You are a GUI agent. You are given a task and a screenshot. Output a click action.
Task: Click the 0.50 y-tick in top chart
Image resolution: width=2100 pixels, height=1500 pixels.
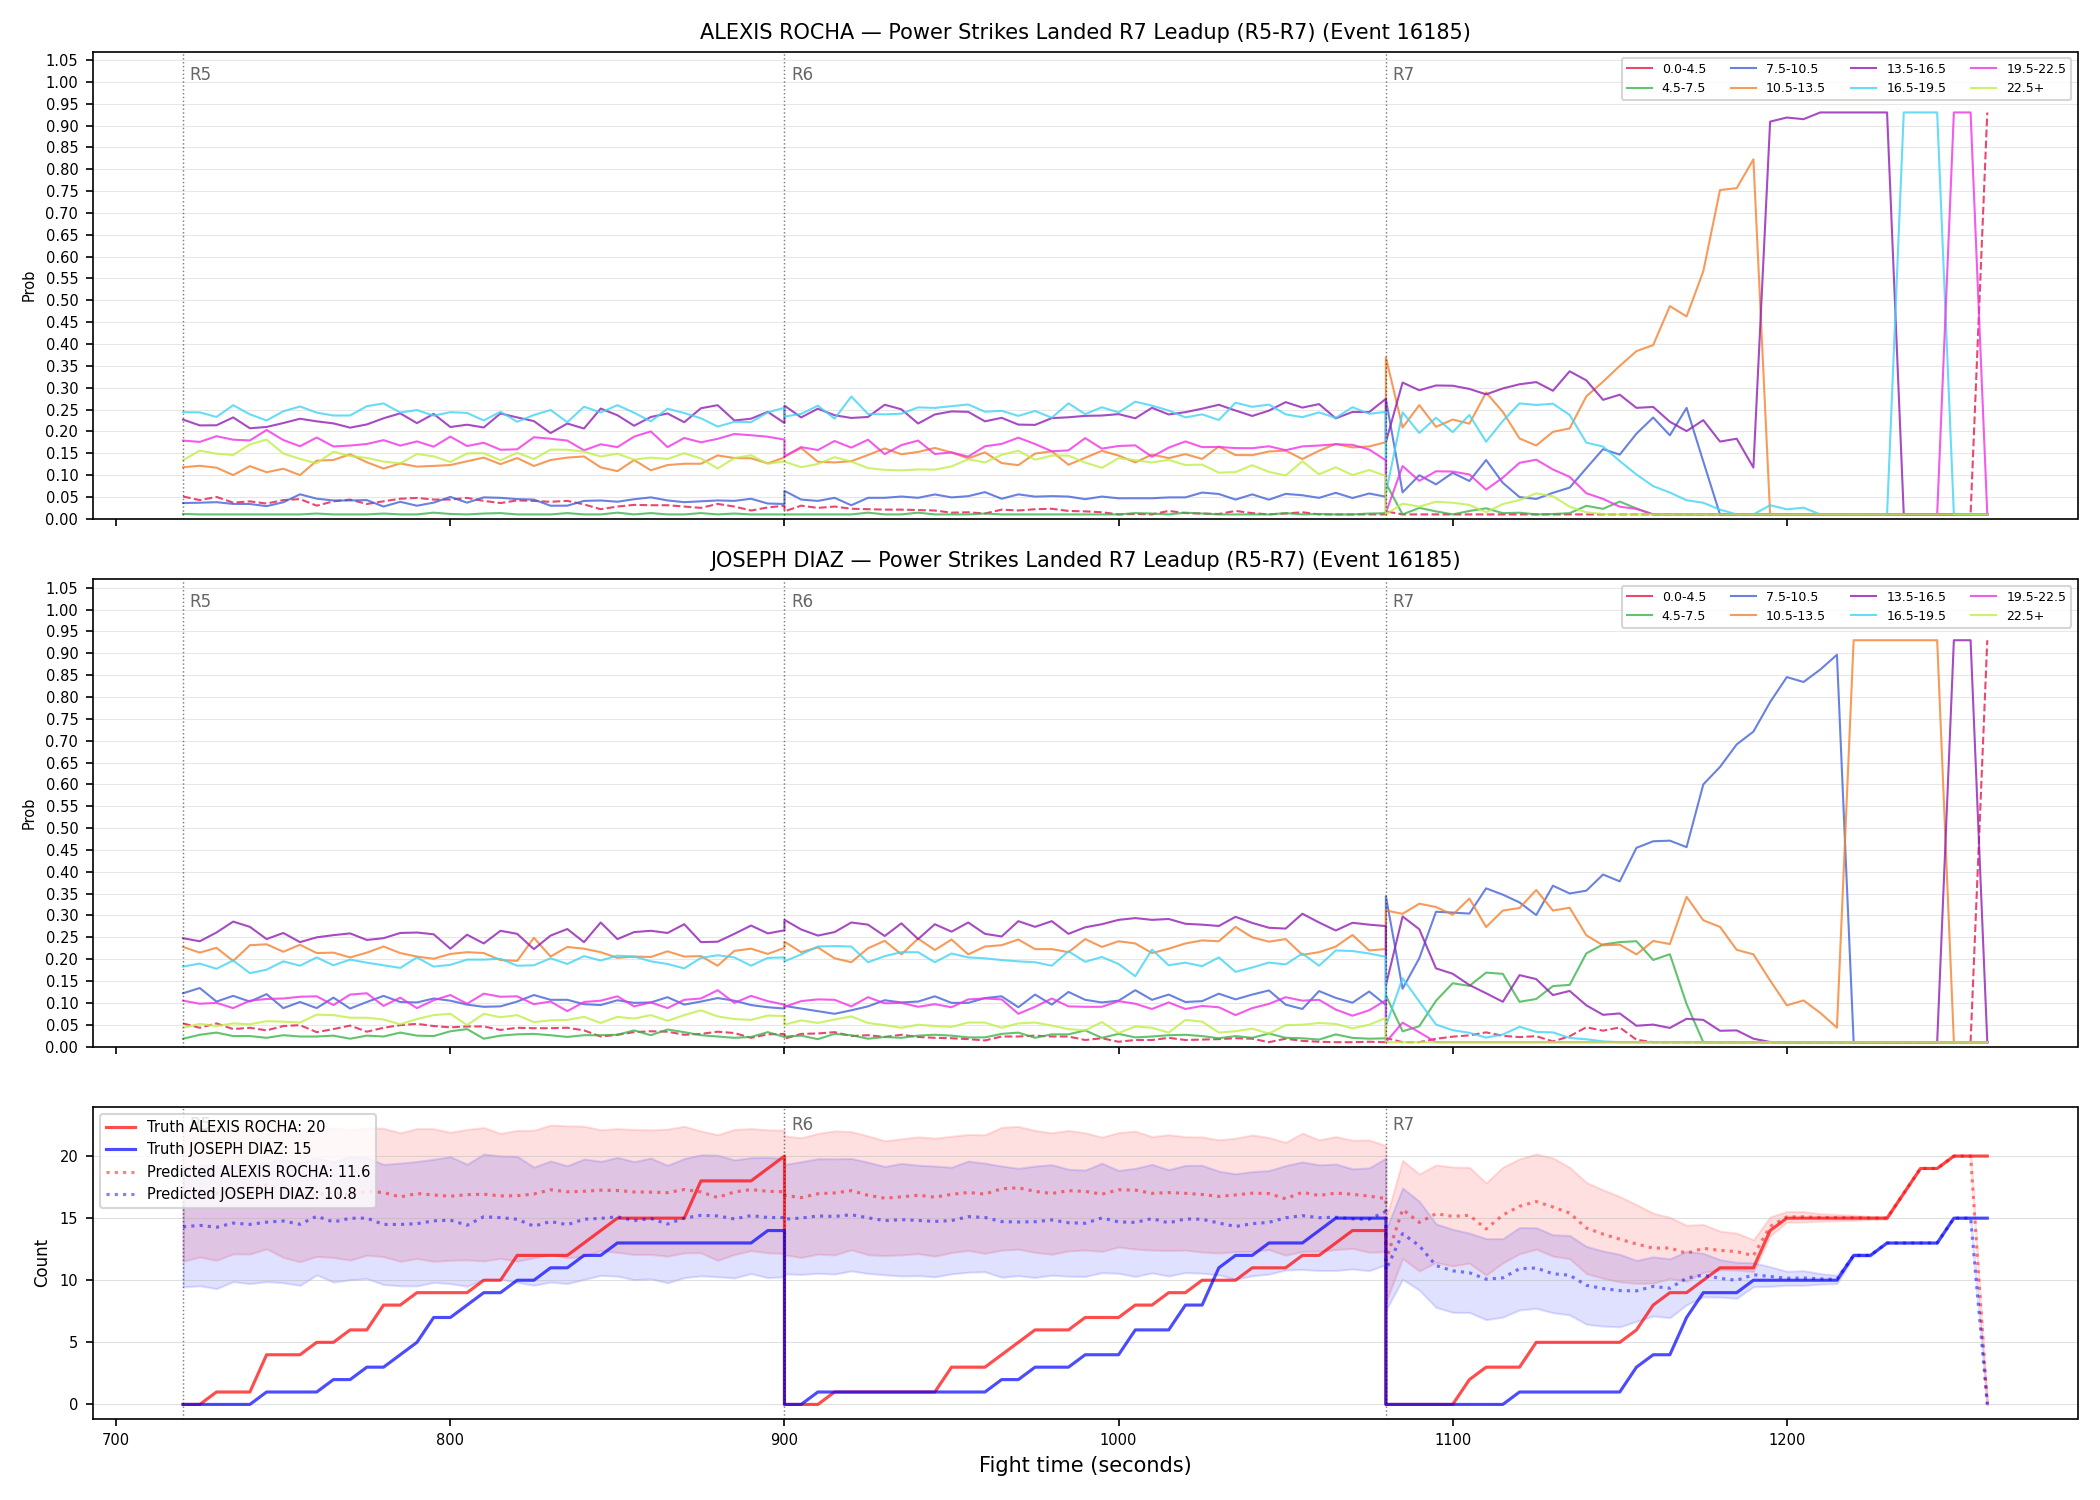(62, 301)
